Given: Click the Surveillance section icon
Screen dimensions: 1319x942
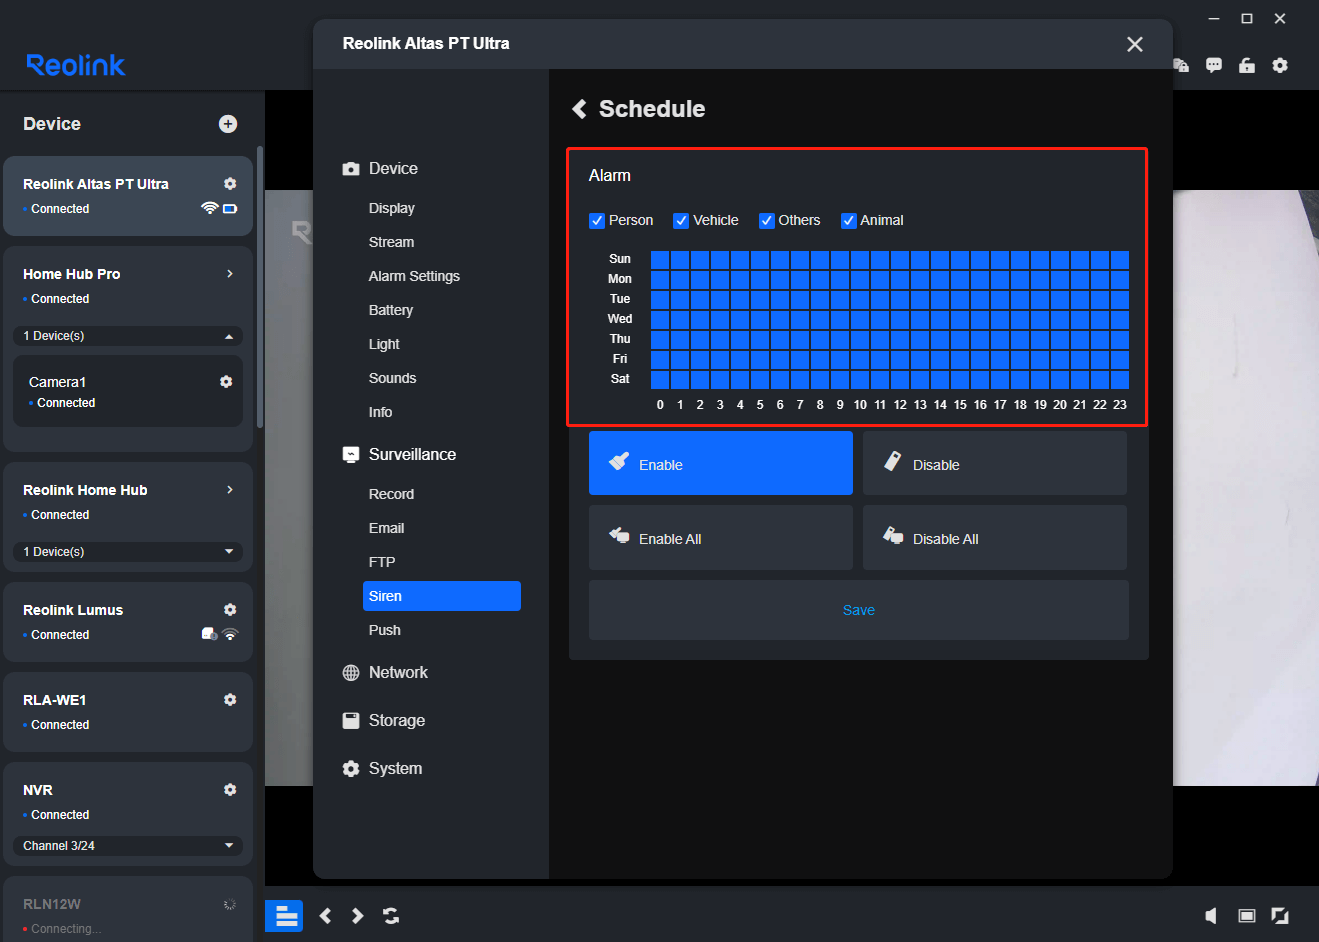Looking at the screenshot, I should 351,455.
